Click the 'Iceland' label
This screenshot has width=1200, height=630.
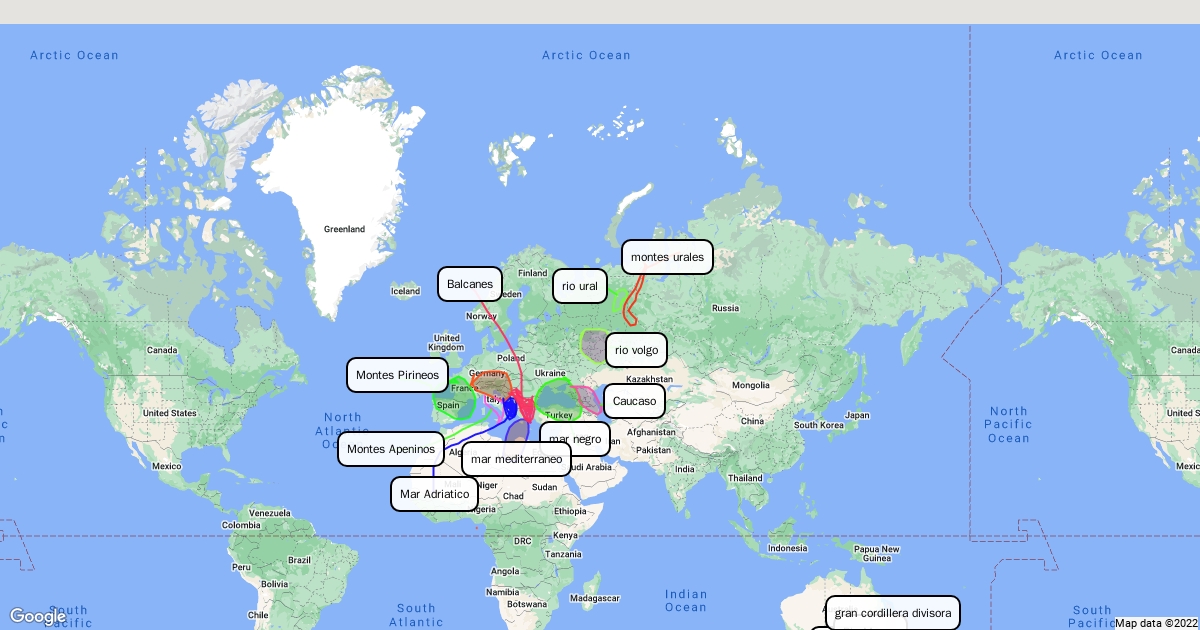coord(406,292)
